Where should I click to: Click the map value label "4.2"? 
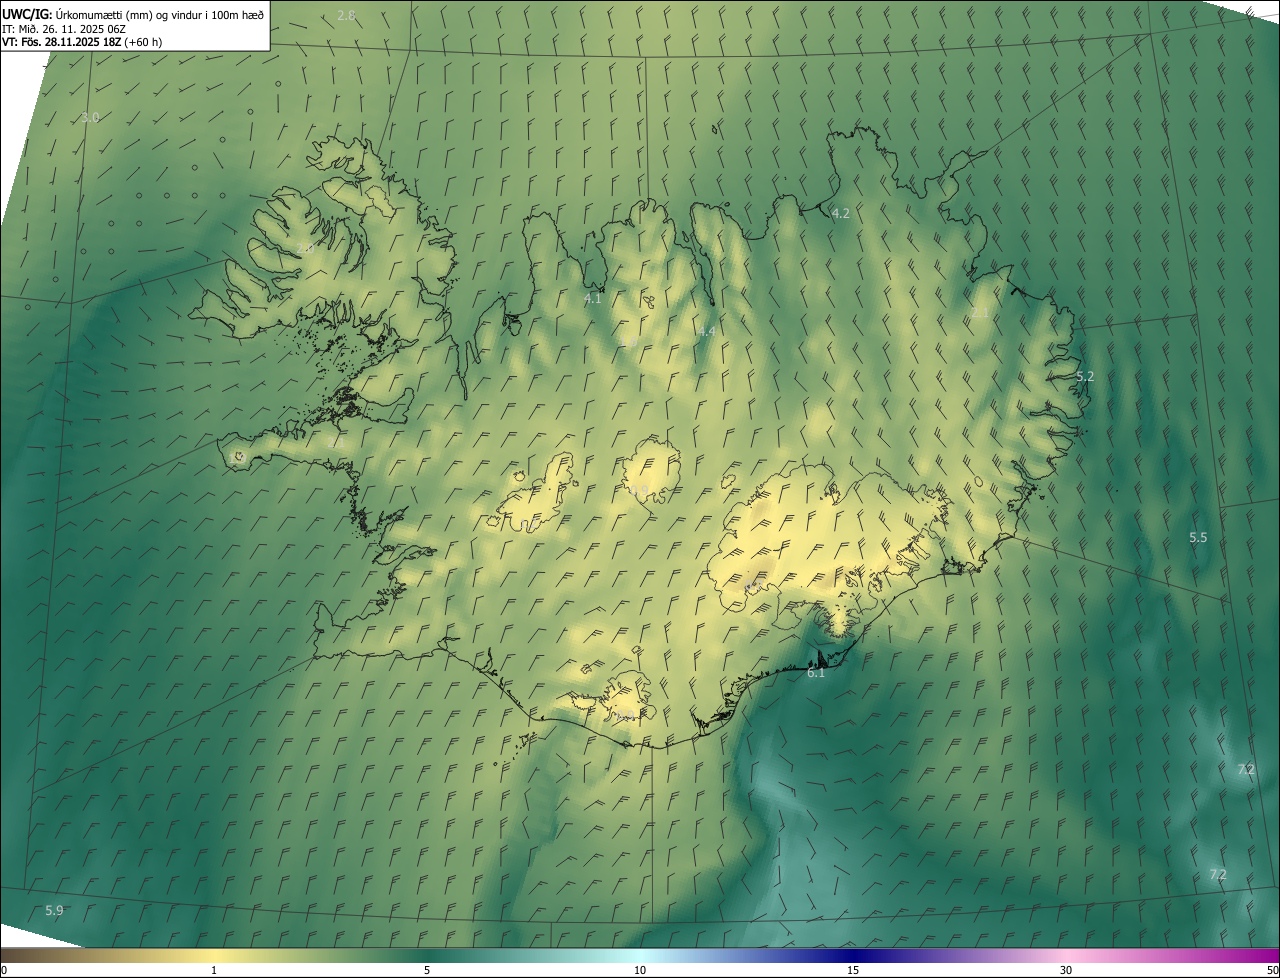point(841,213)
